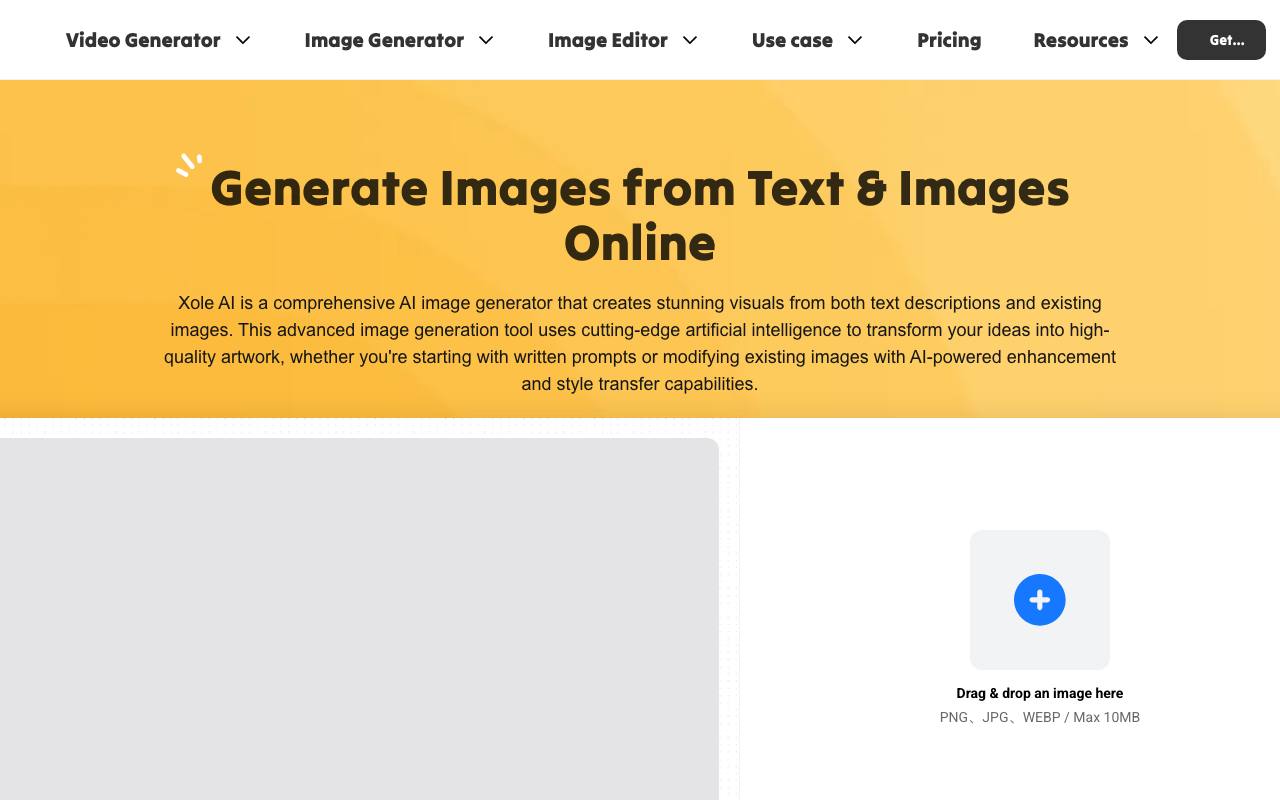Go to the Pricing page
1280x800 pixels.
click(x=949, y=40)
